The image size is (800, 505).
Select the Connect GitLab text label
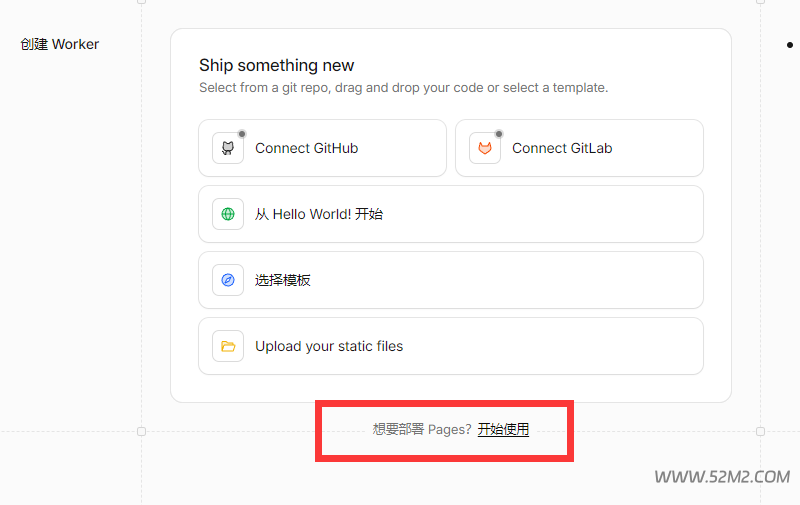click(562, 148)
